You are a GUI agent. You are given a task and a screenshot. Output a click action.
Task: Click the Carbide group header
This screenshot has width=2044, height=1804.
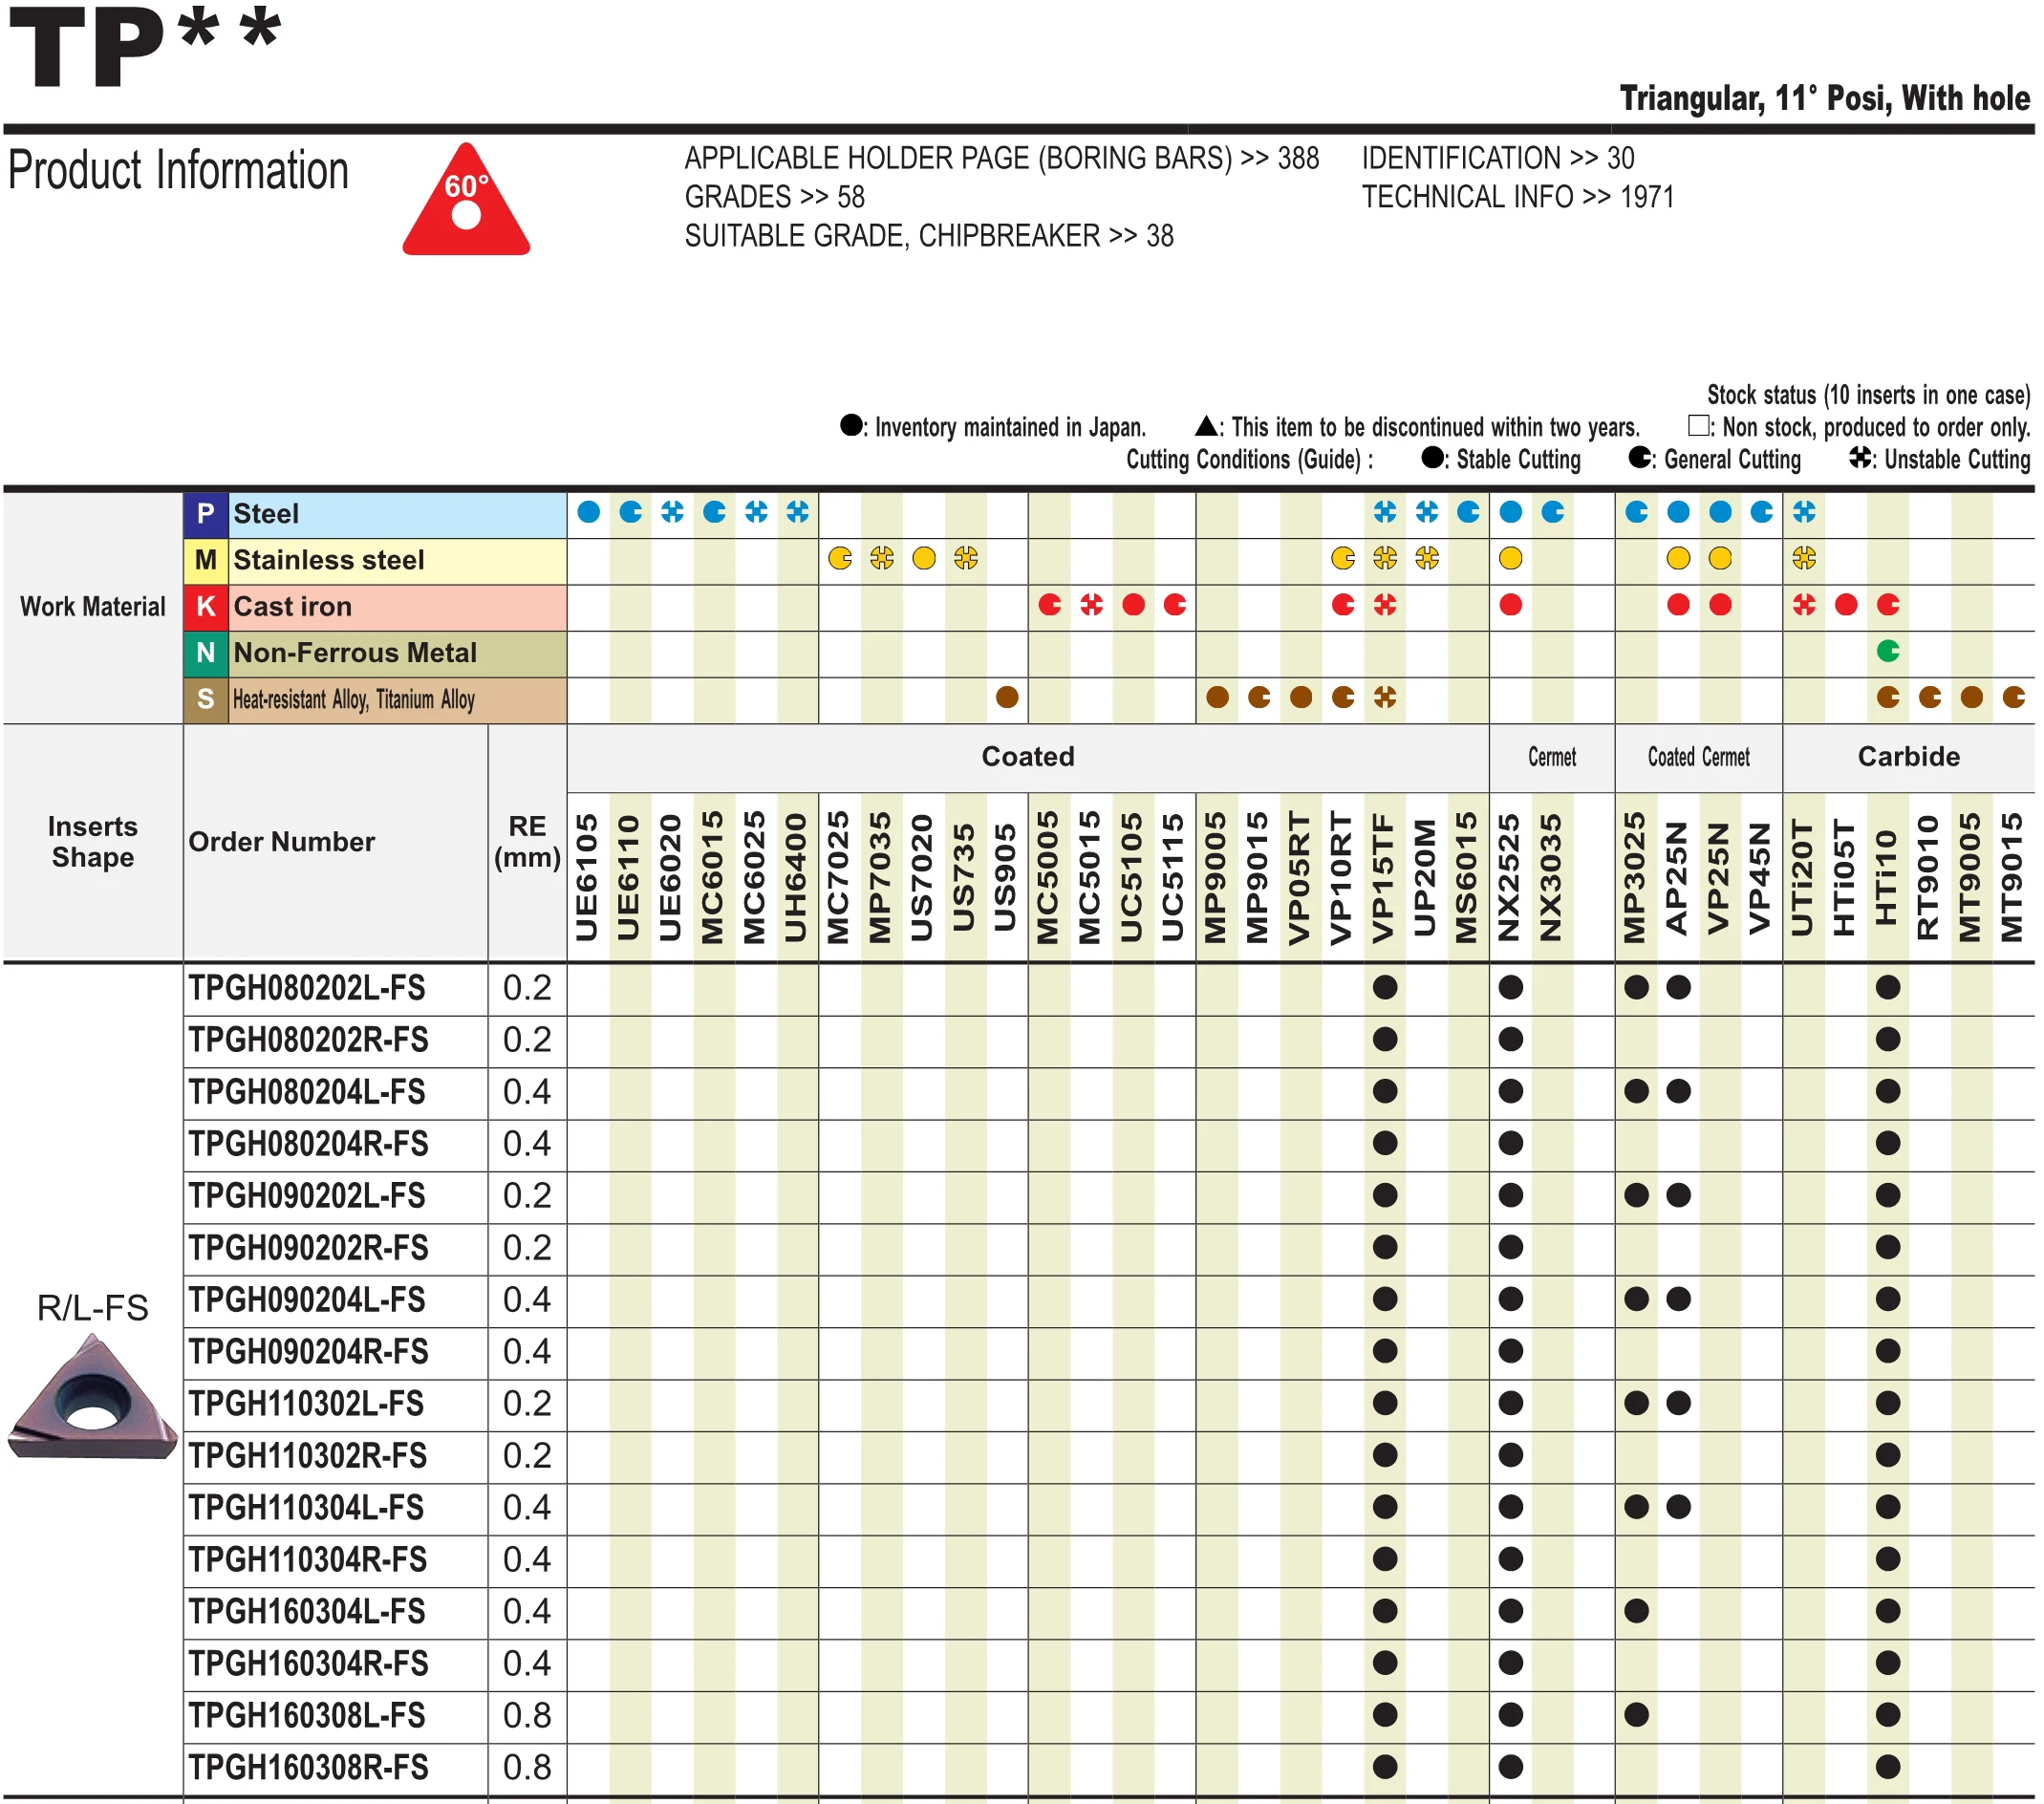tap(1907, 757)
